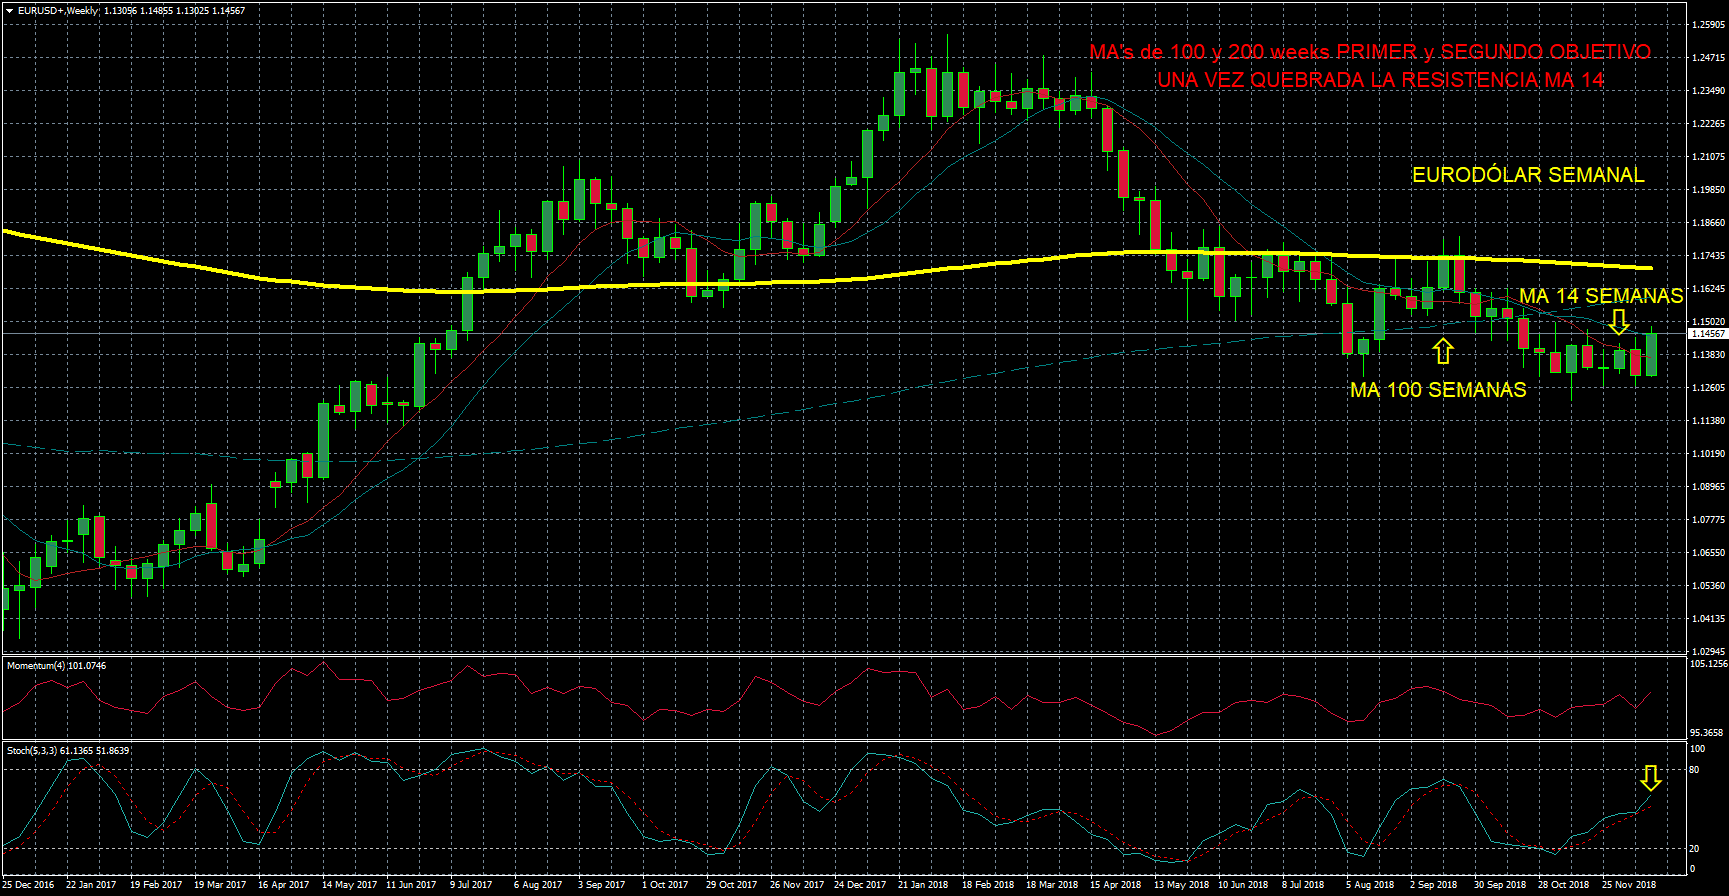Image resolution: width=1729 pixels, height=896 pixels.
Task: Open the dropdown triangle beside EURUSD+,Weekly
Action: (x=9, y=11)
